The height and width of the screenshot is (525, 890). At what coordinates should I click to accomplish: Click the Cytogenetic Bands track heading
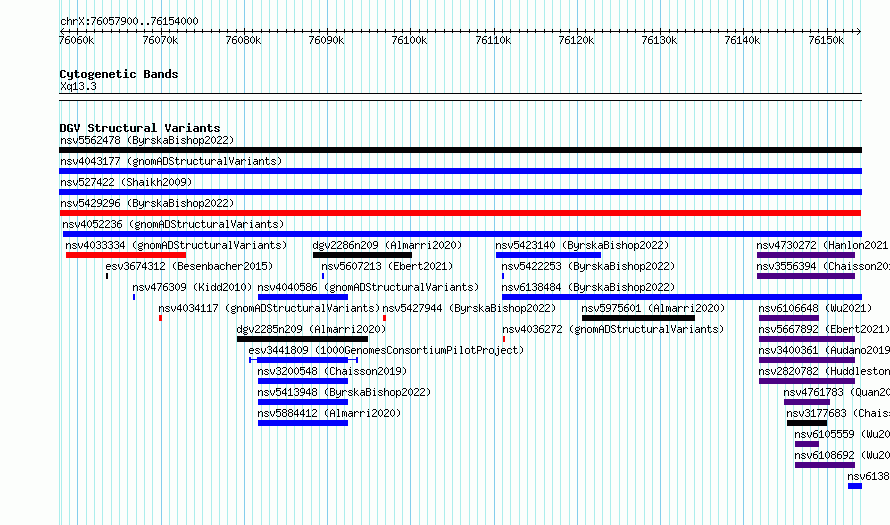[119, 74]
